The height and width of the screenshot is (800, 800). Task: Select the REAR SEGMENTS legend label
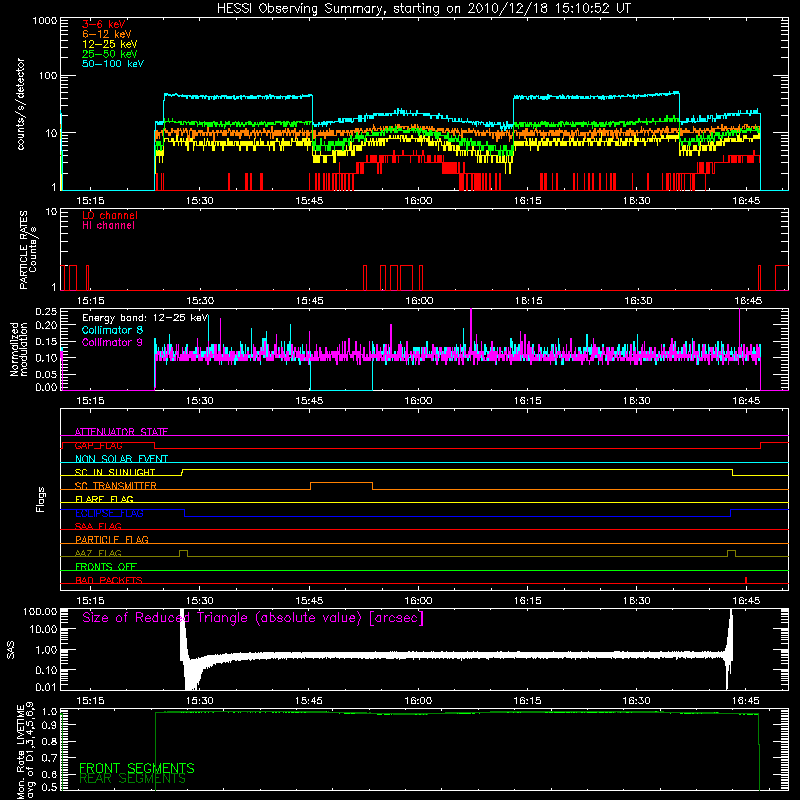pos(133,779)
